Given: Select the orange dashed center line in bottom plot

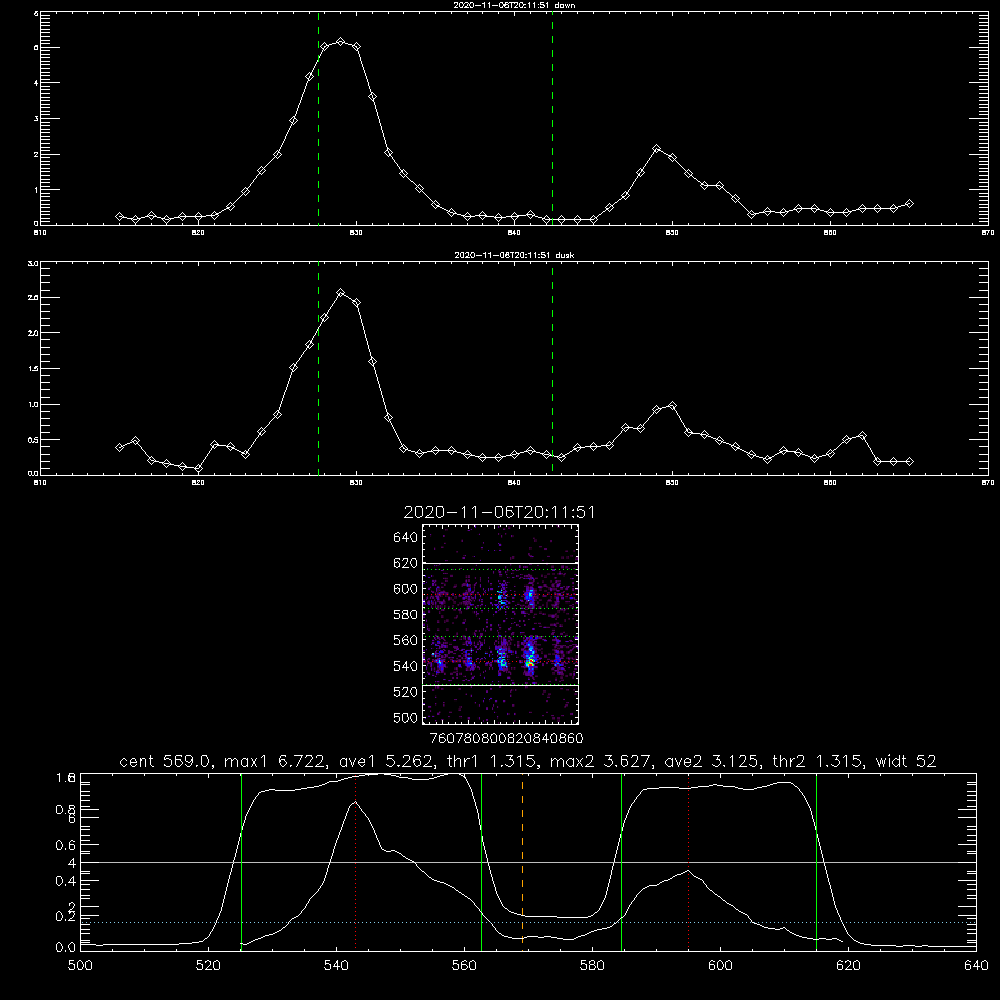Looking at the screenshot, I should (x=522, y=861).
